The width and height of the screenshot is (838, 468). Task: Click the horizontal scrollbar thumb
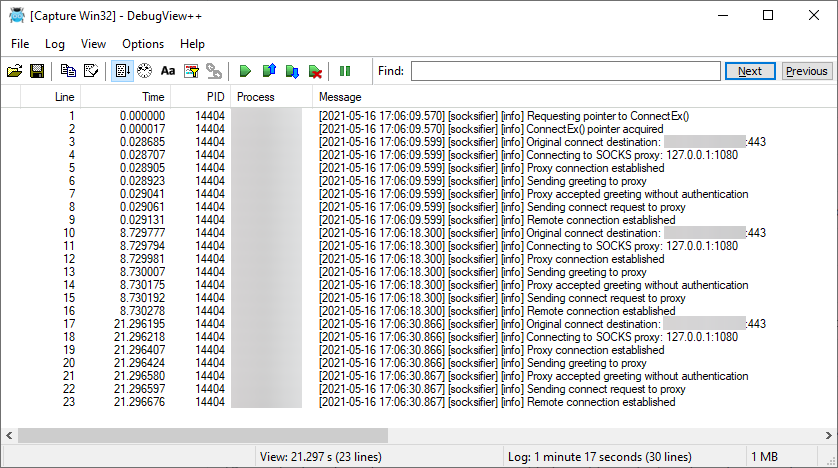point(203,435)
